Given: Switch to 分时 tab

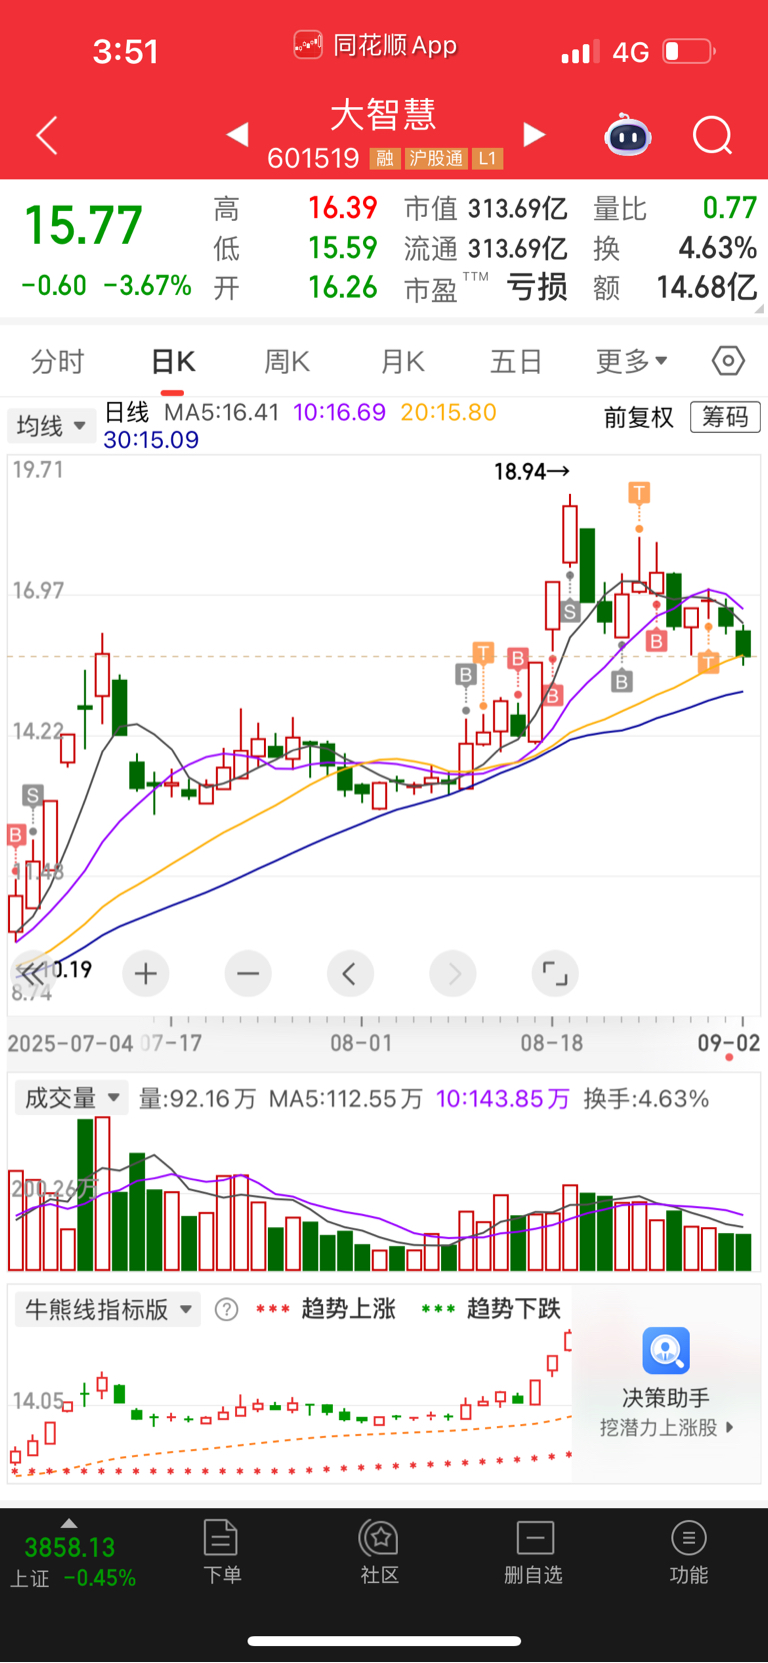Looking at the screenshot, I should (57, 361).
